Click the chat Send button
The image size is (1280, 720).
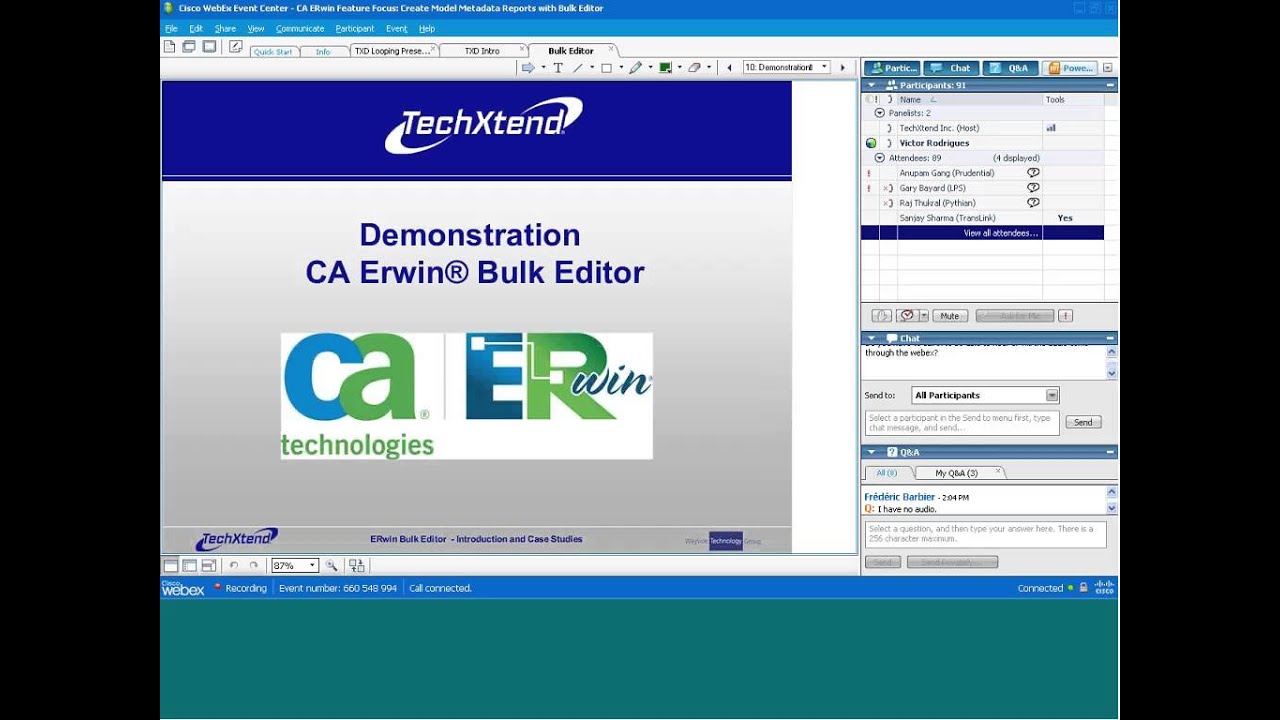tap(1083, 422)
